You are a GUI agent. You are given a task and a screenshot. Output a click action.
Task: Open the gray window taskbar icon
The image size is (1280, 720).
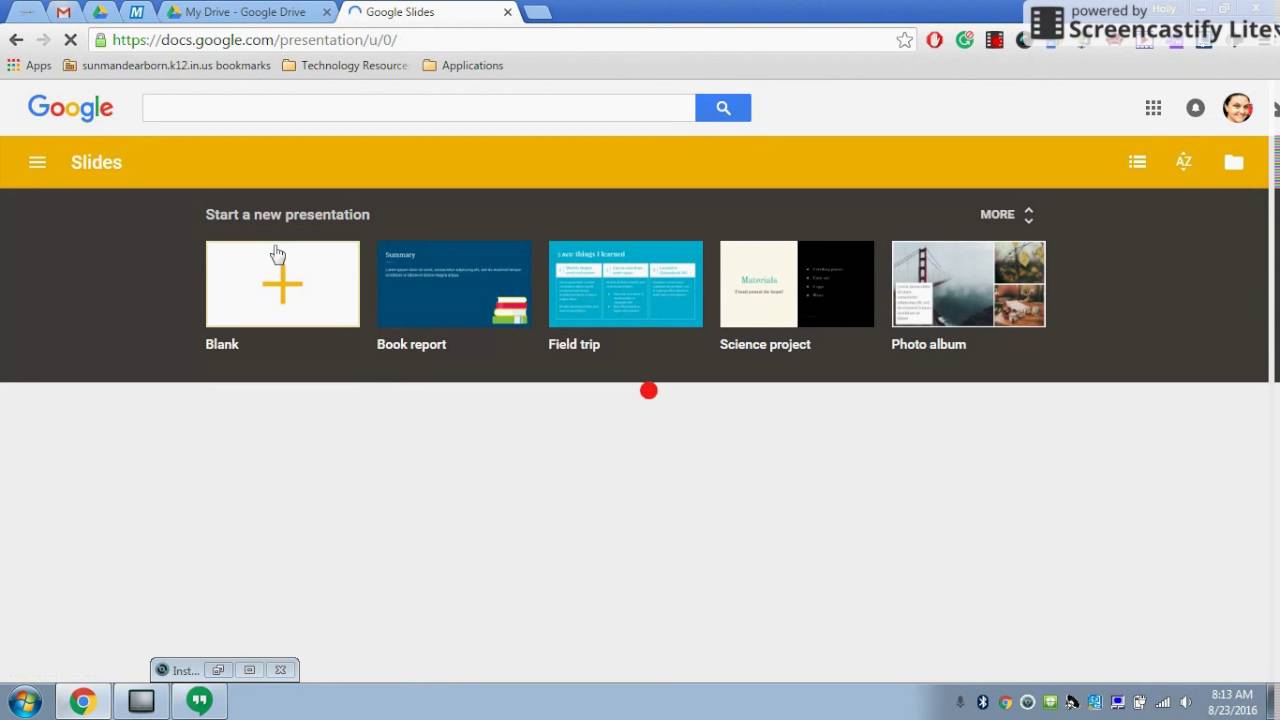tap(141, 702)
